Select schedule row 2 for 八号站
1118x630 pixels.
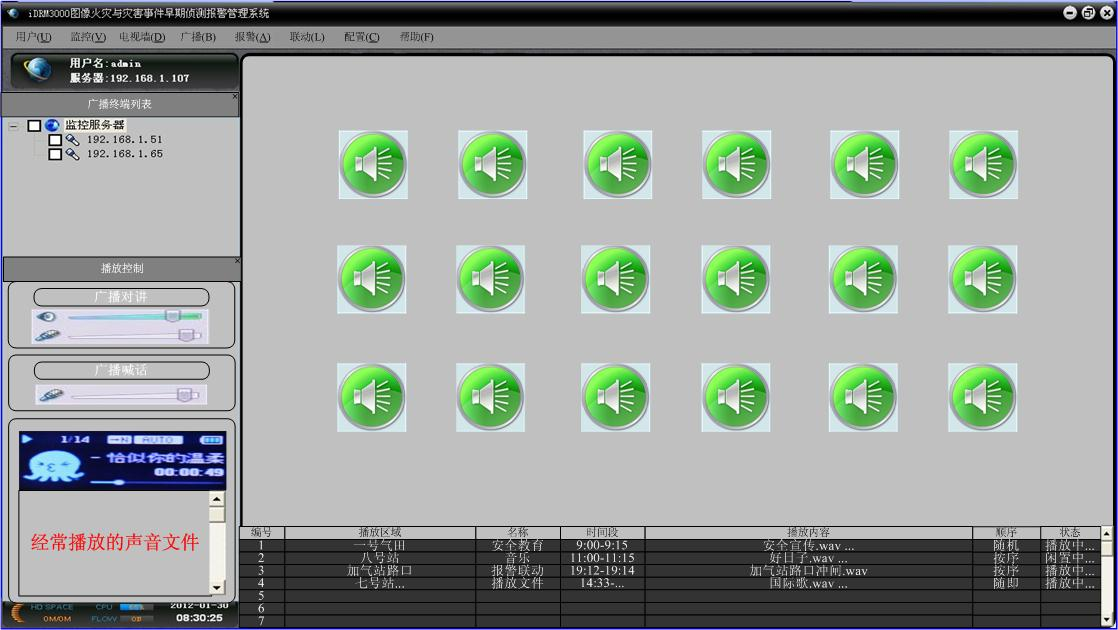(x=379, y=558)
